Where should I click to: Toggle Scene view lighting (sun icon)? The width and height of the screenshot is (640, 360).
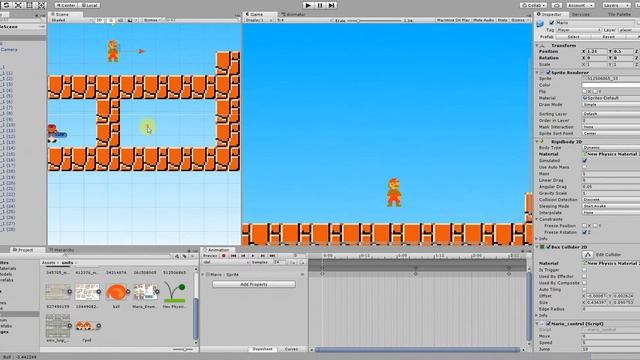pos(111,20)
